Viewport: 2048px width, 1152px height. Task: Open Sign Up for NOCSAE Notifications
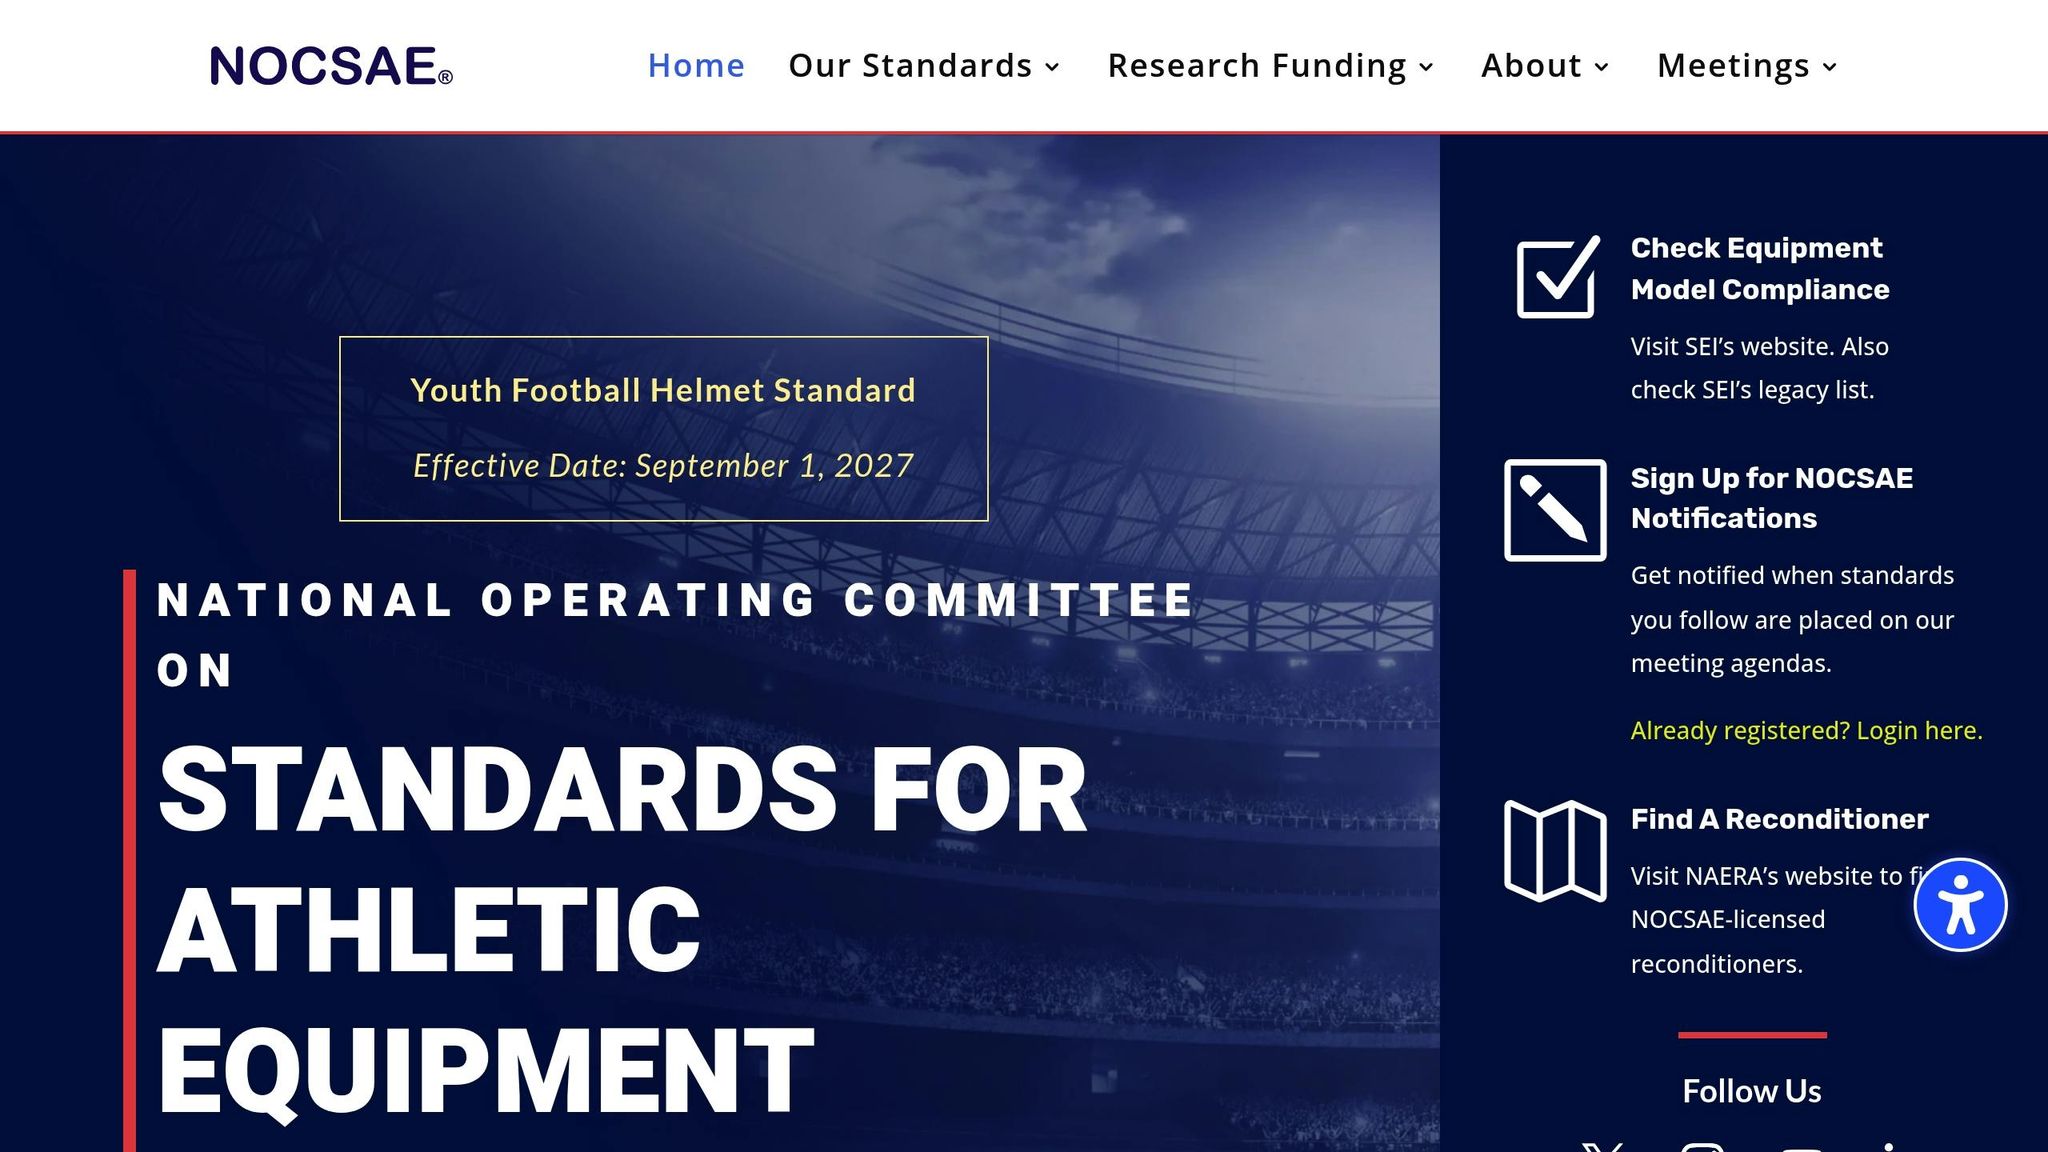(1771, 498)
